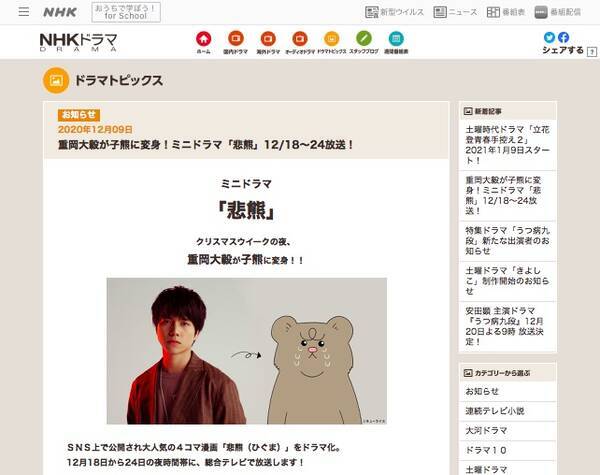This screenshot has width=600, height=475.
Task: Open sidebar article 立花登青春手控え２
Action: point(507,145)
